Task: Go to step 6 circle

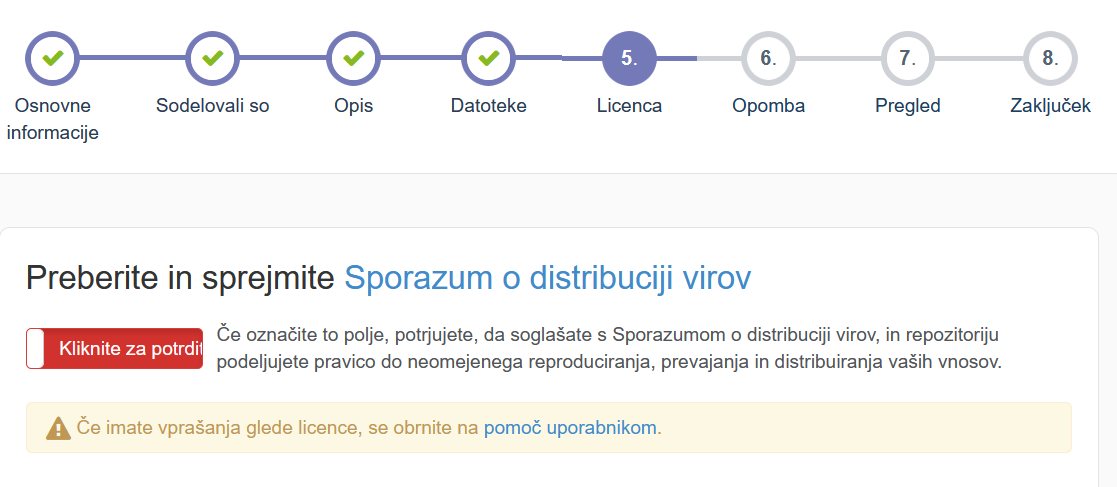Action: (768, 58)
